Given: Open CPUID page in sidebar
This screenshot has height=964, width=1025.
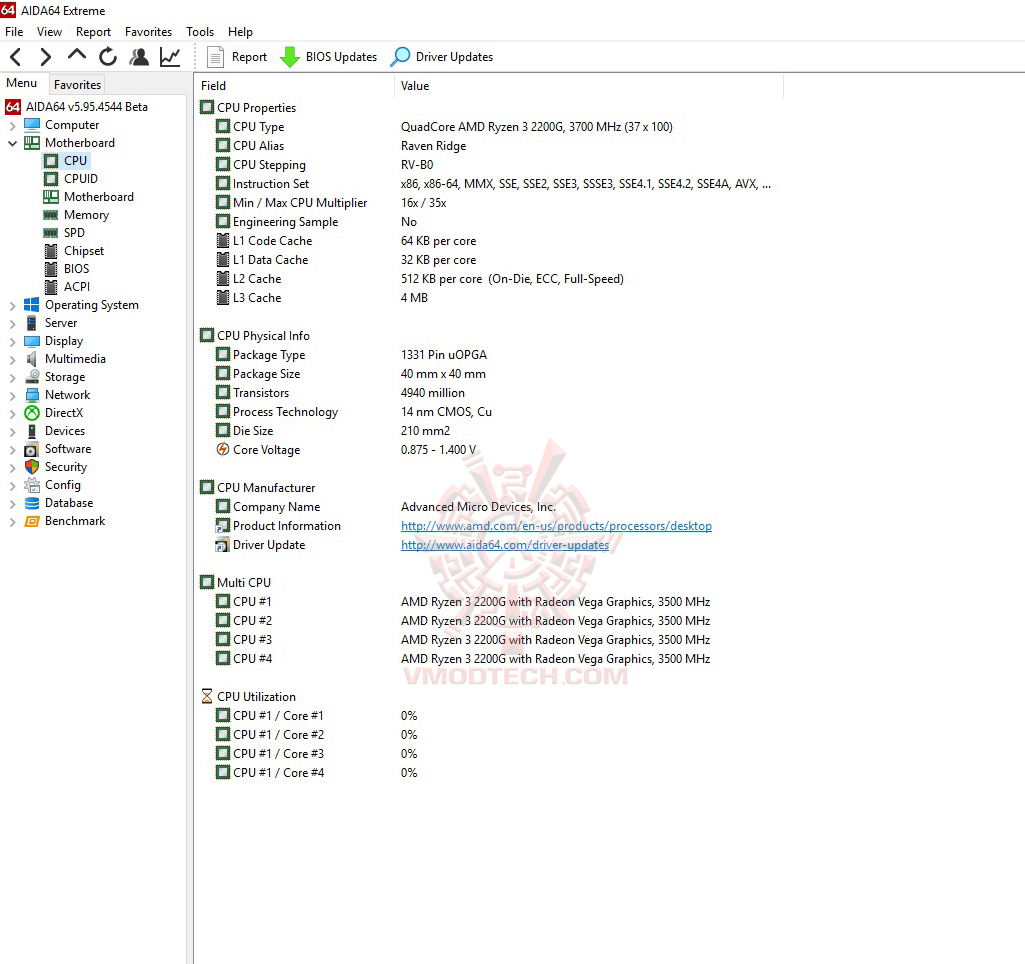Looking at the screenshot, I should pos(81,178).
